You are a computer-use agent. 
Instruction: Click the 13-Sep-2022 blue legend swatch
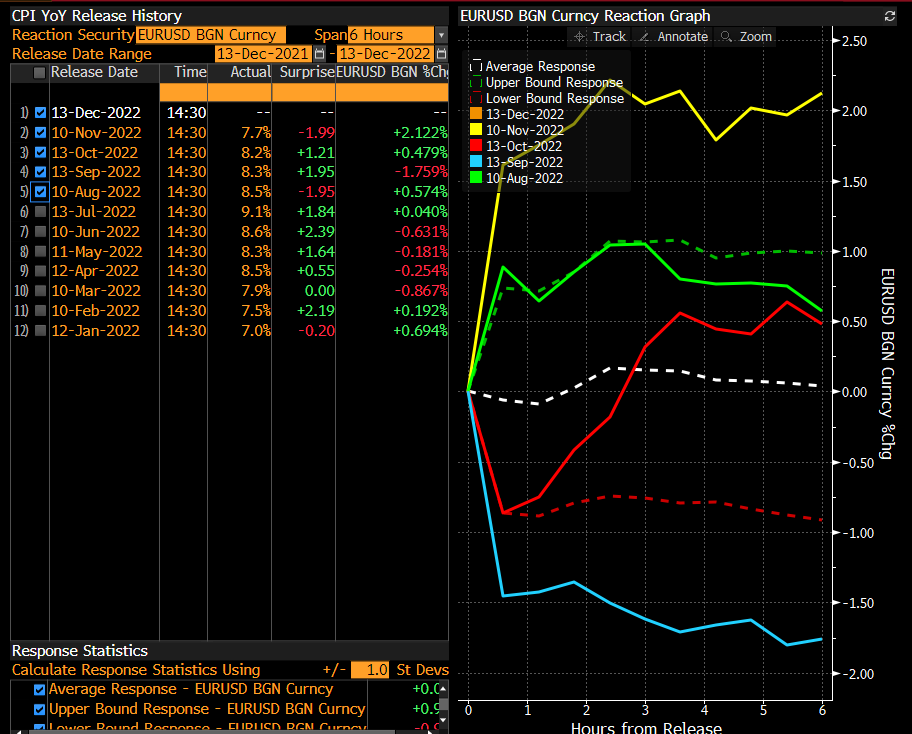(x=476, y=162)
